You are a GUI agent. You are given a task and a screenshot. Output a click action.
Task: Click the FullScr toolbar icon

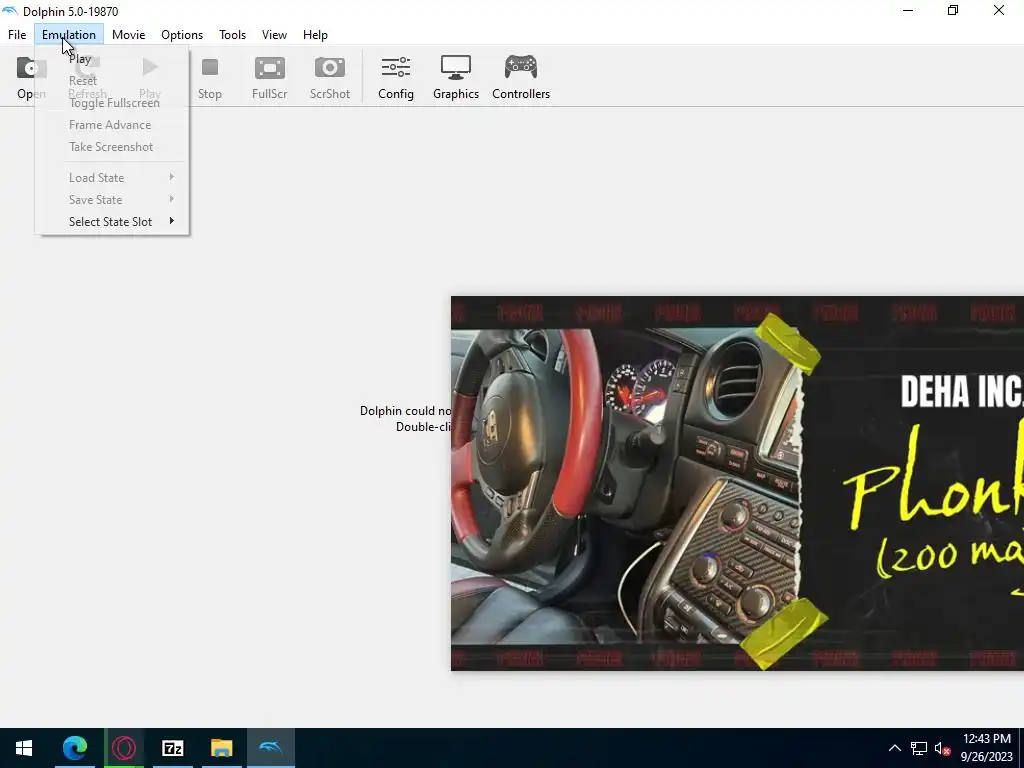(270, 77)
